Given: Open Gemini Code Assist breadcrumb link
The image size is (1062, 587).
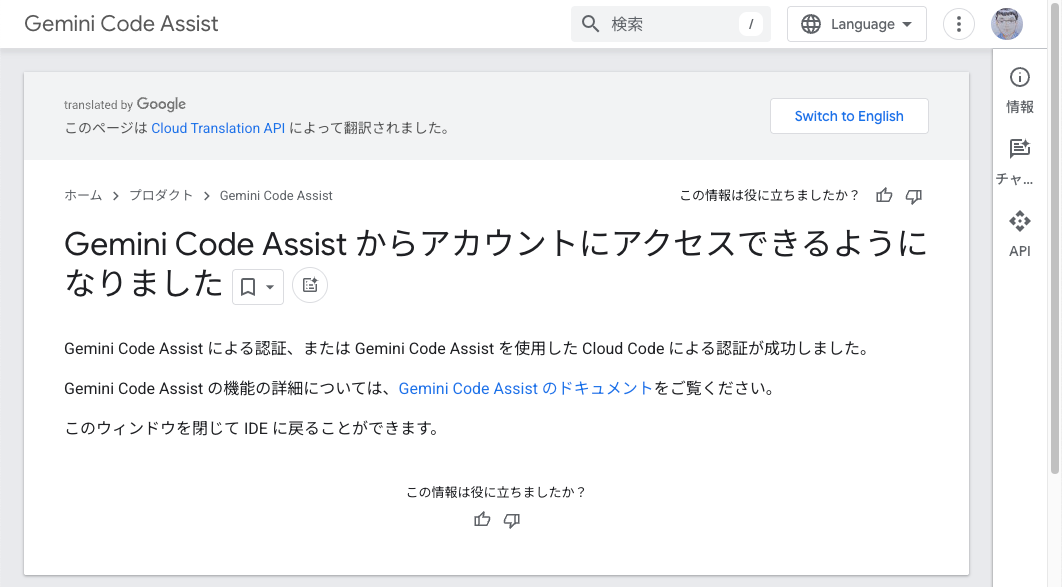Looking at the screenshot, I should click(276, 196).
